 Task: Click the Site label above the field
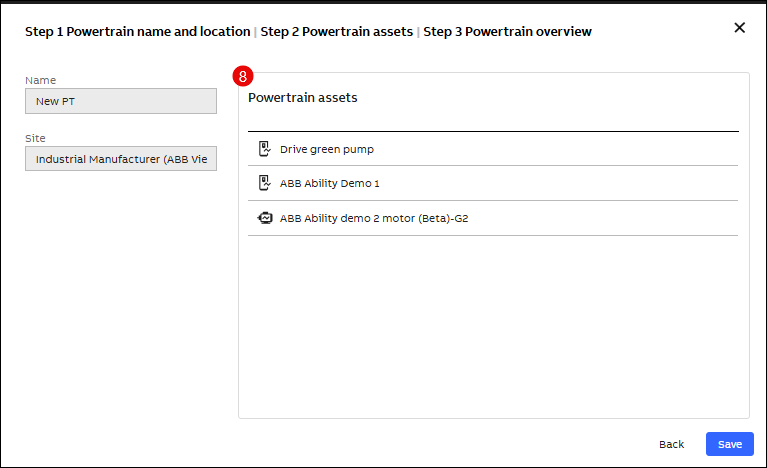click(35, 138)
